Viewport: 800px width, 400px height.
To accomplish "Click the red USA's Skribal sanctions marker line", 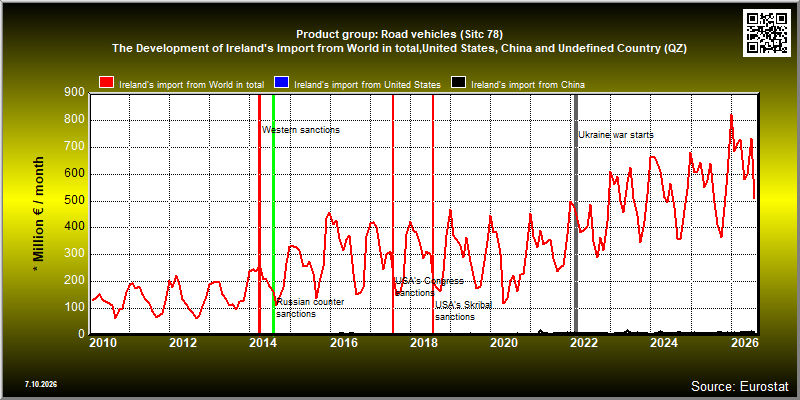I will pyautogui.click(x=433, y=214).
